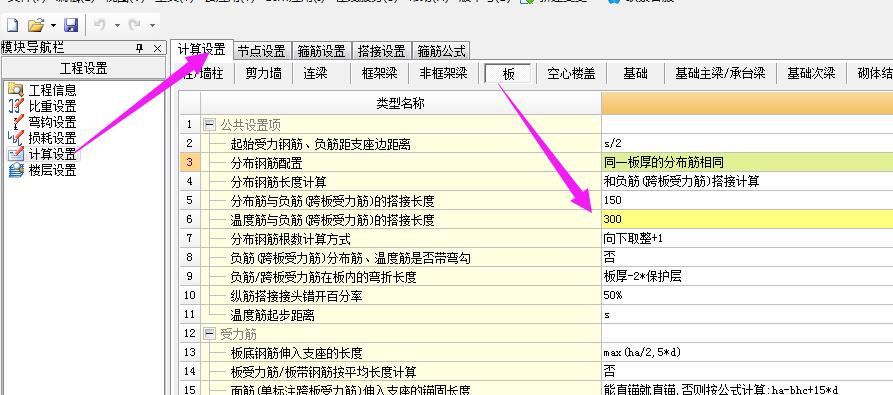
Task: Click the 50% 纵筋搭接接头错开百分率 value
Action: [x=747, y=295]
